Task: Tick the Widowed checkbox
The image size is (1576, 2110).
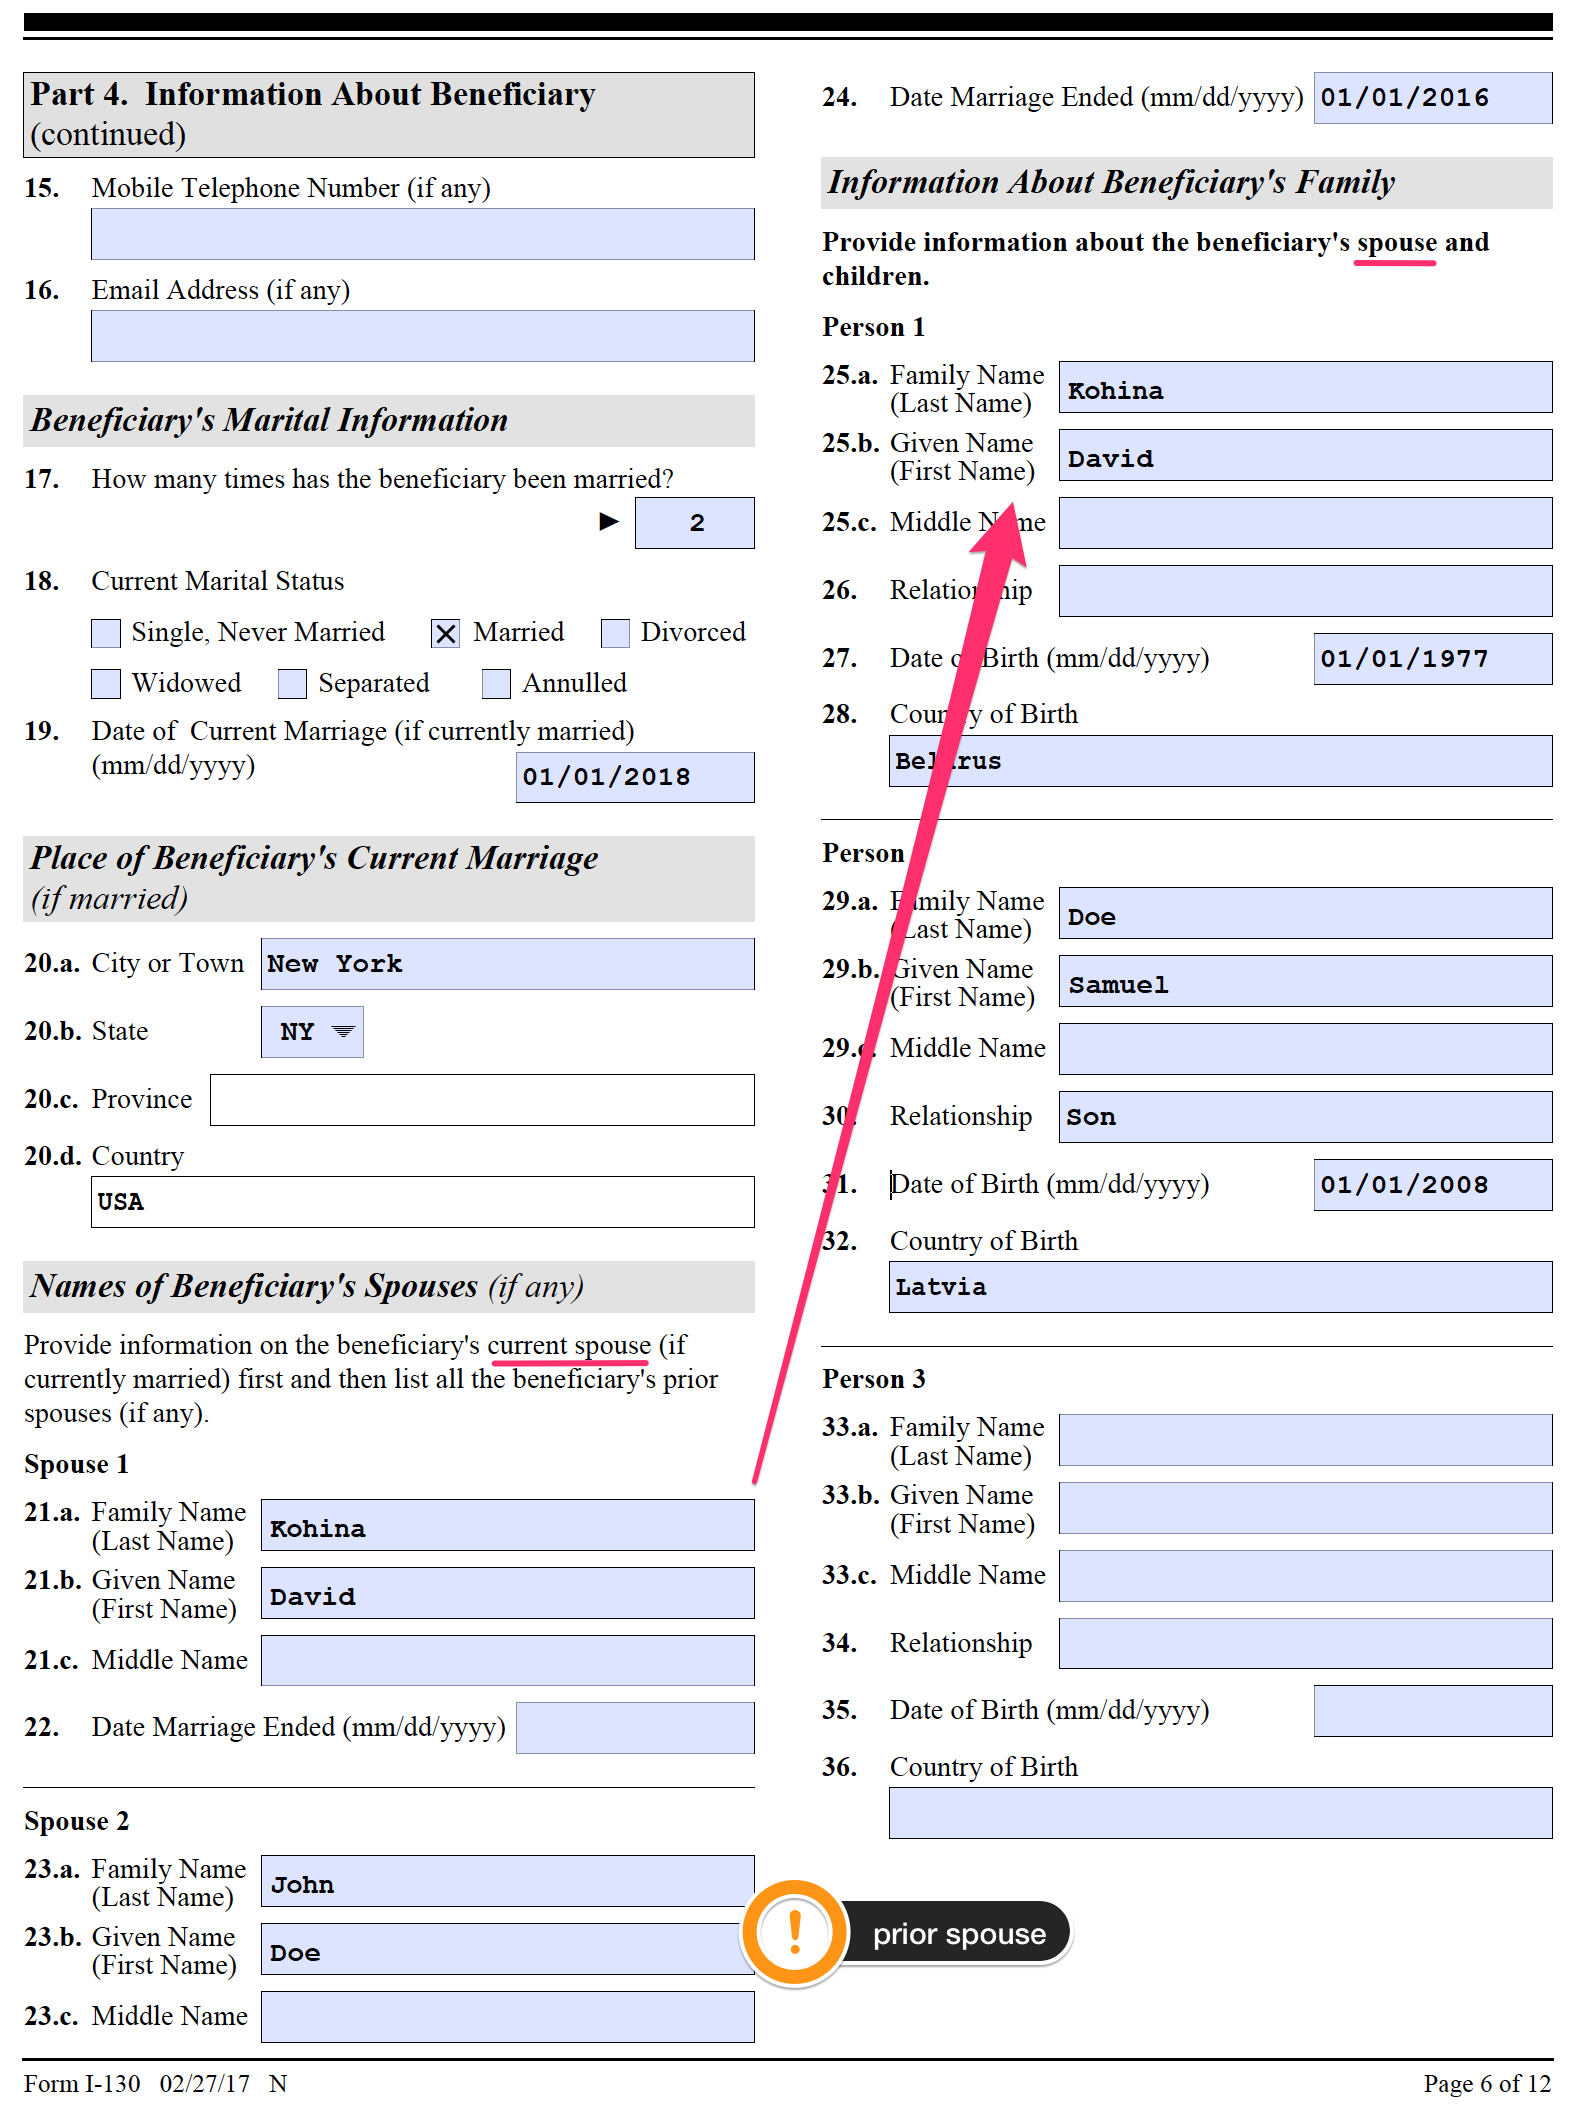Action: click(106, 684)
